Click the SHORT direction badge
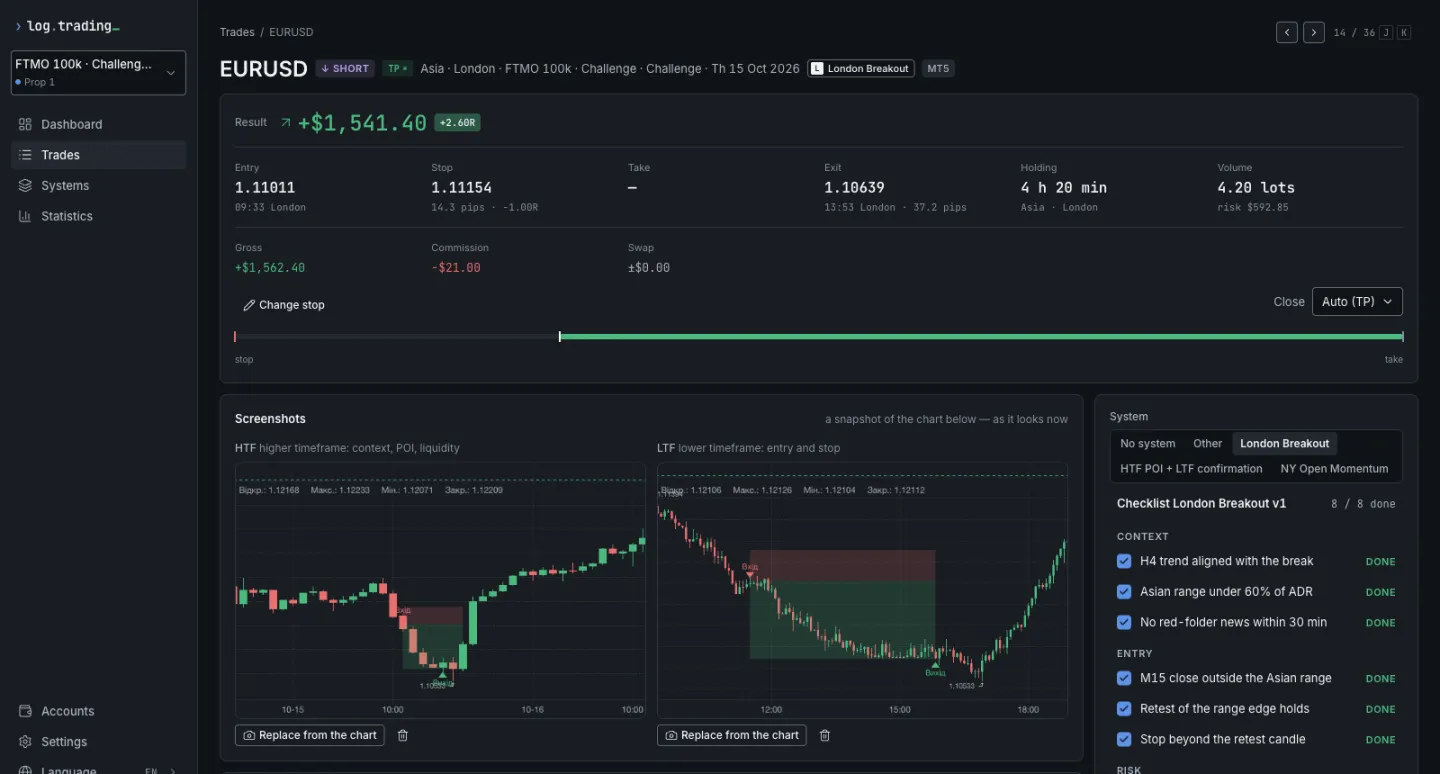1440x774 pixels. pos(345,69)
